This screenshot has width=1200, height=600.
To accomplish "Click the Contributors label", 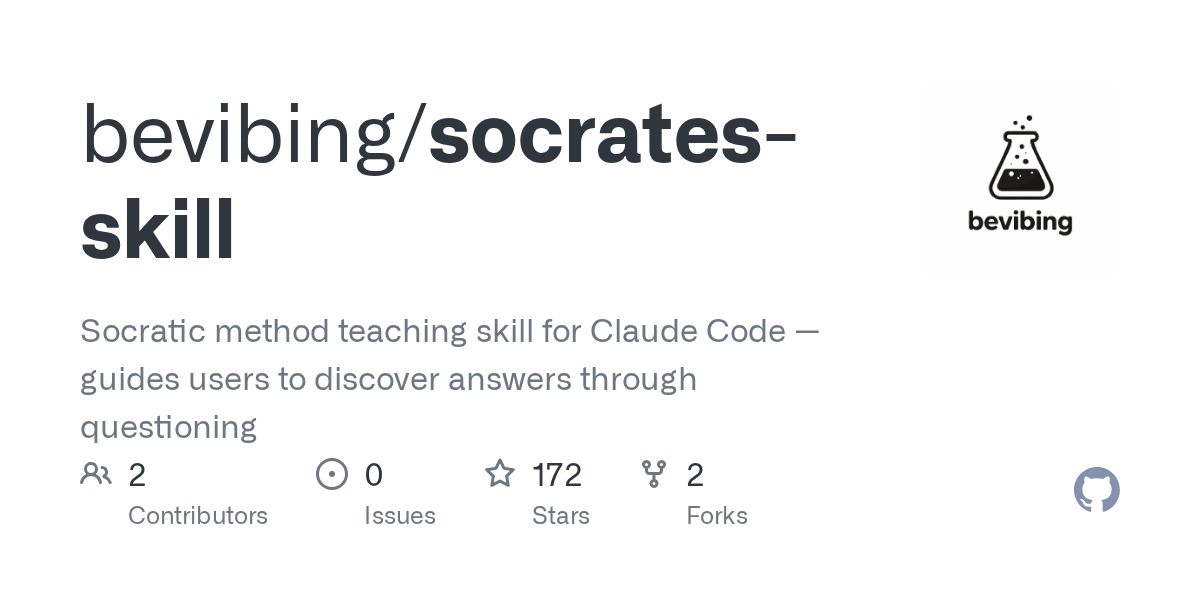I will 198,516.
